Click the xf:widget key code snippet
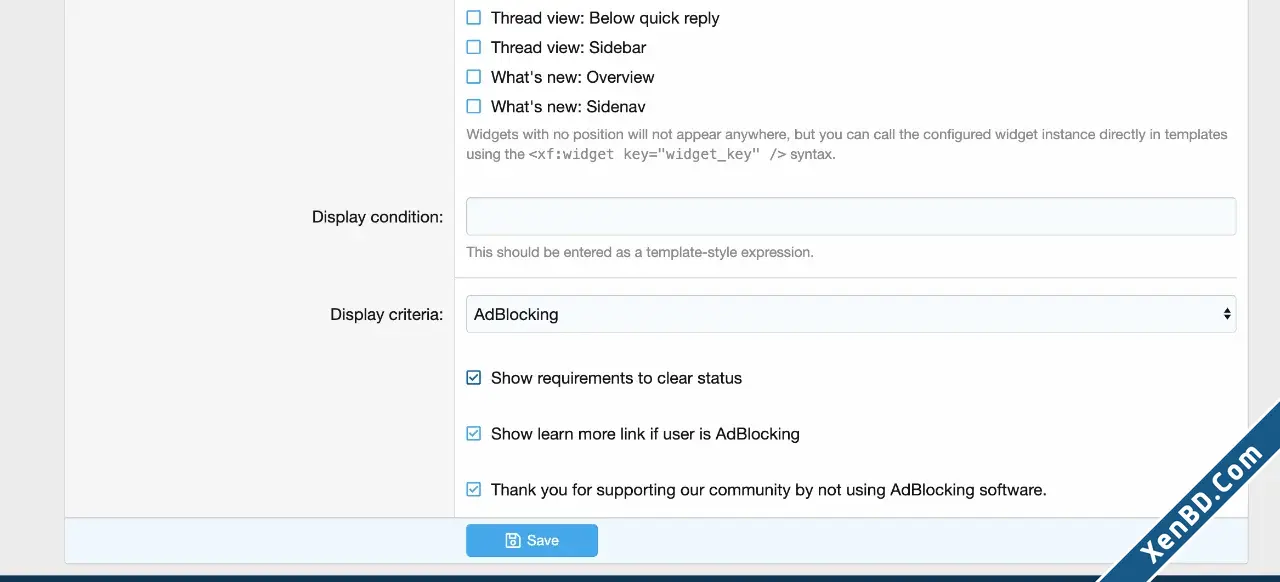The width and height of the screenshot is (1280, 582). pos(657,154)
